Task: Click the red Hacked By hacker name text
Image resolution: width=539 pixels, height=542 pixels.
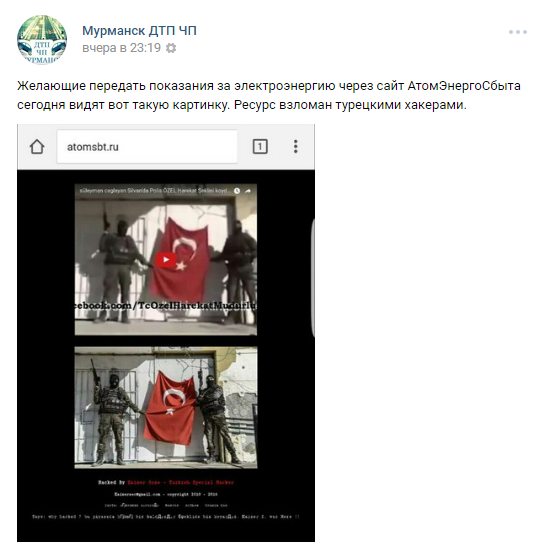Action: [180, 482]
